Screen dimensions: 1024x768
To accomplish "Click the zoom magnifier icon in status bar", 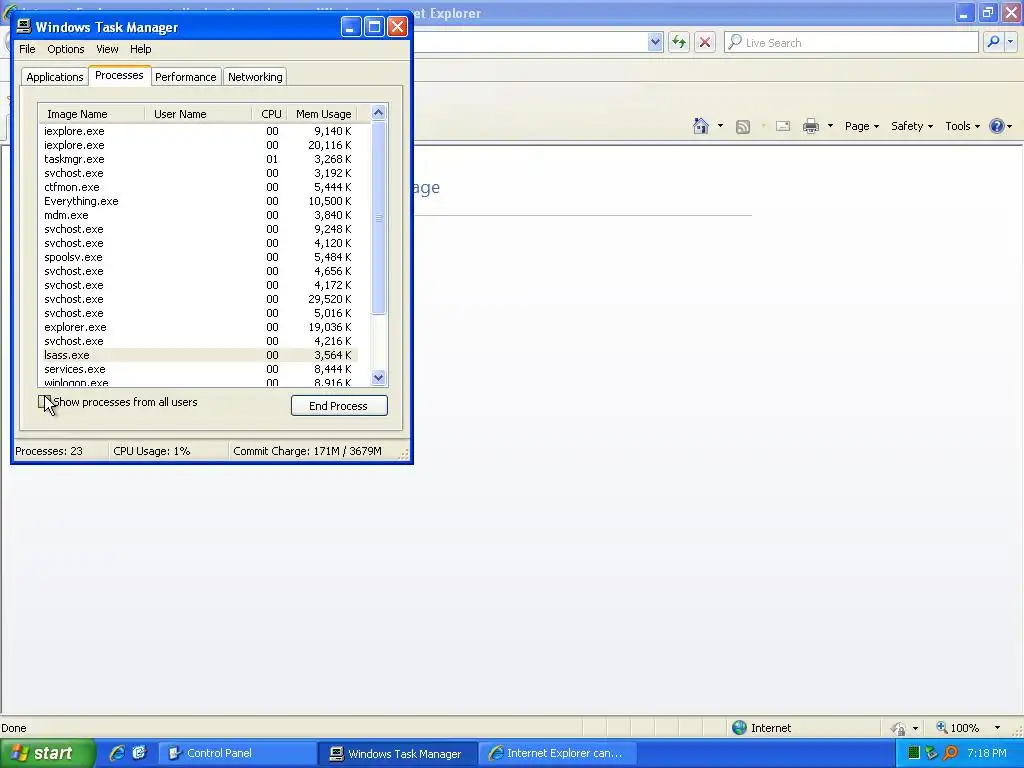I will [942, 728].
